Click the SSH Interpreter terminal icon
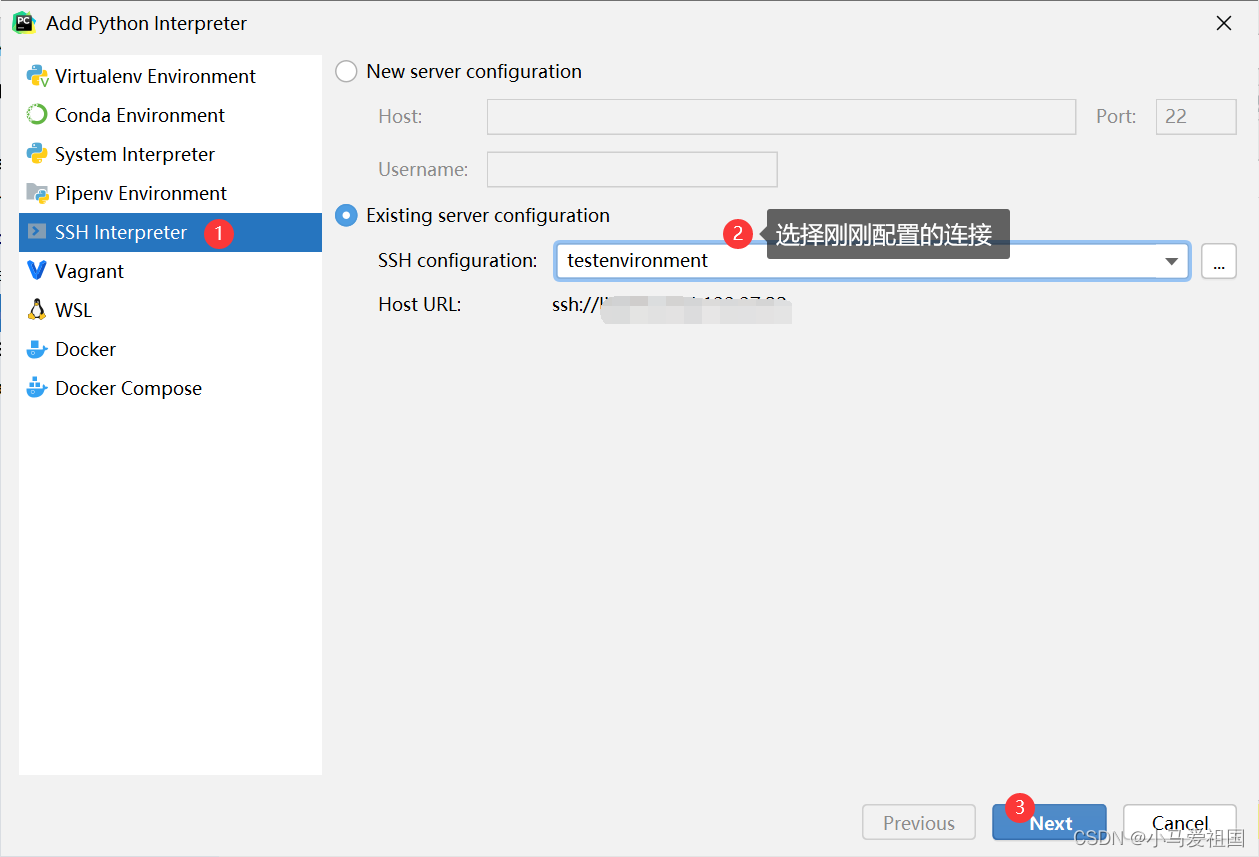The height and width of the screenshot is (857, 1259). pyautogui.click(x=37, y=232)
